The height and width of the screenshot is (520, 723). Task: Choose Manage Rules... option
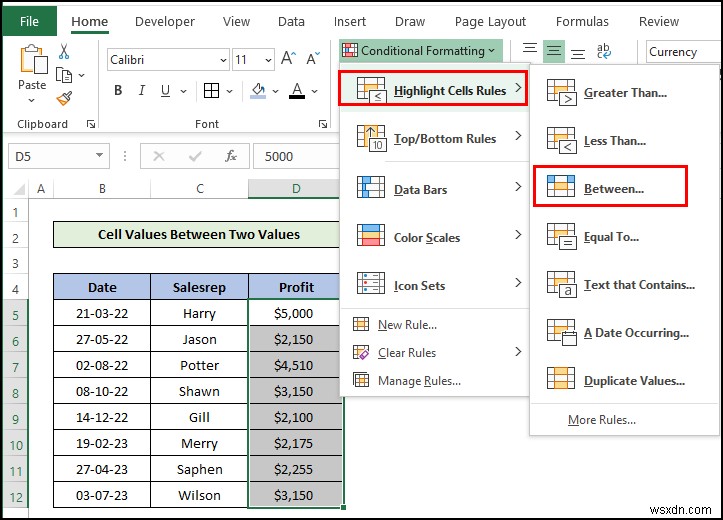(x=434, y=381)
